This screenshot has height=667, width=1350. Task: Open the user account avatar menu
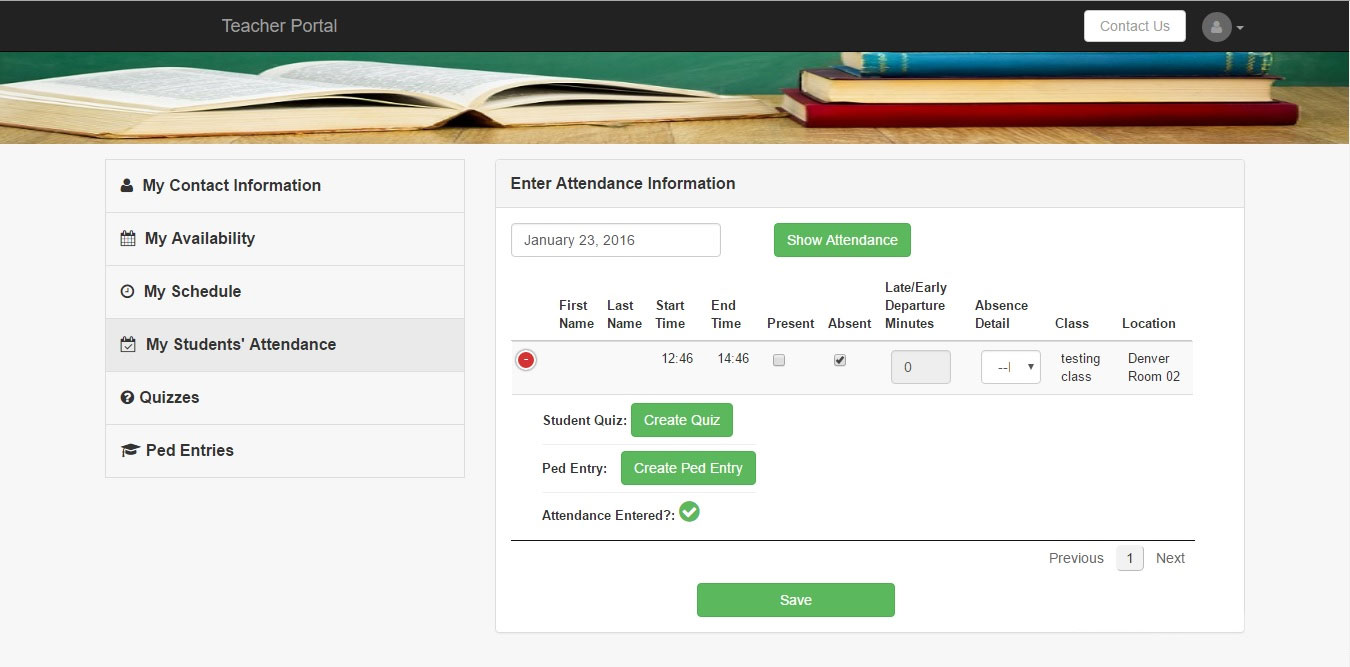[x=1222, y=27]
